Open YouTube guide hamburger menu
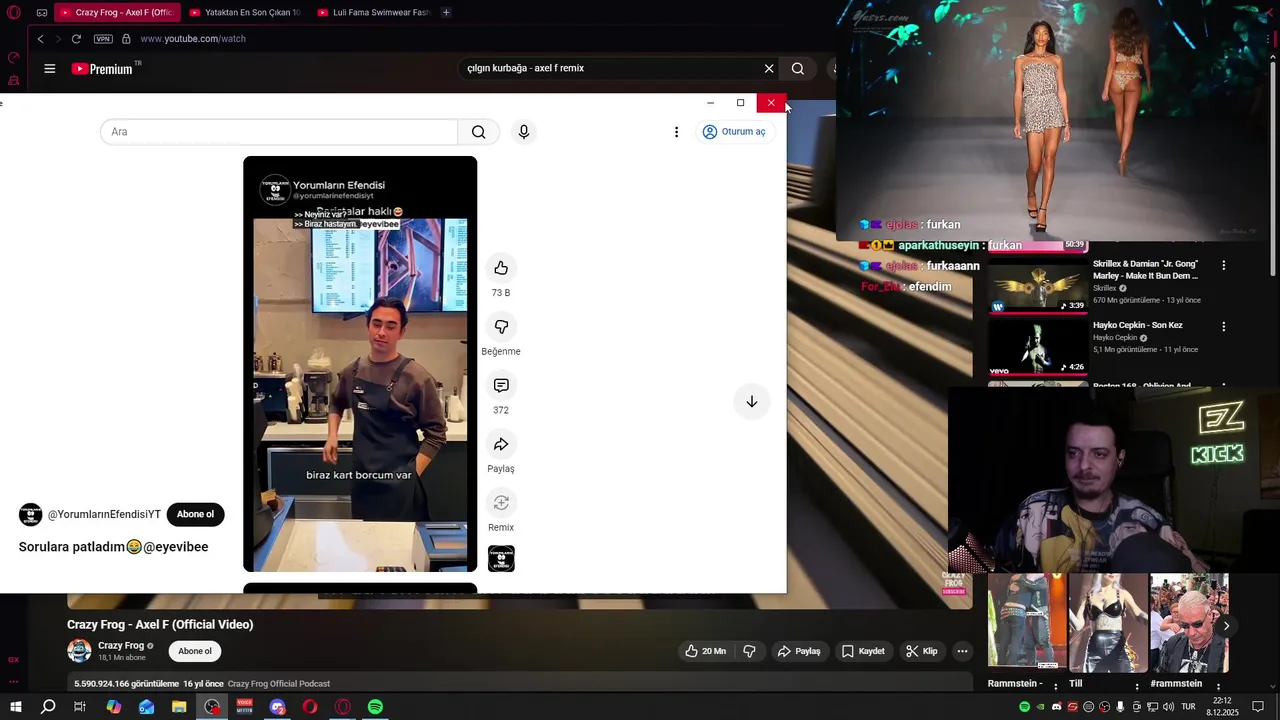Image resolution: width=1280 pixels, height=720 pixels. (x=49, y=69)
